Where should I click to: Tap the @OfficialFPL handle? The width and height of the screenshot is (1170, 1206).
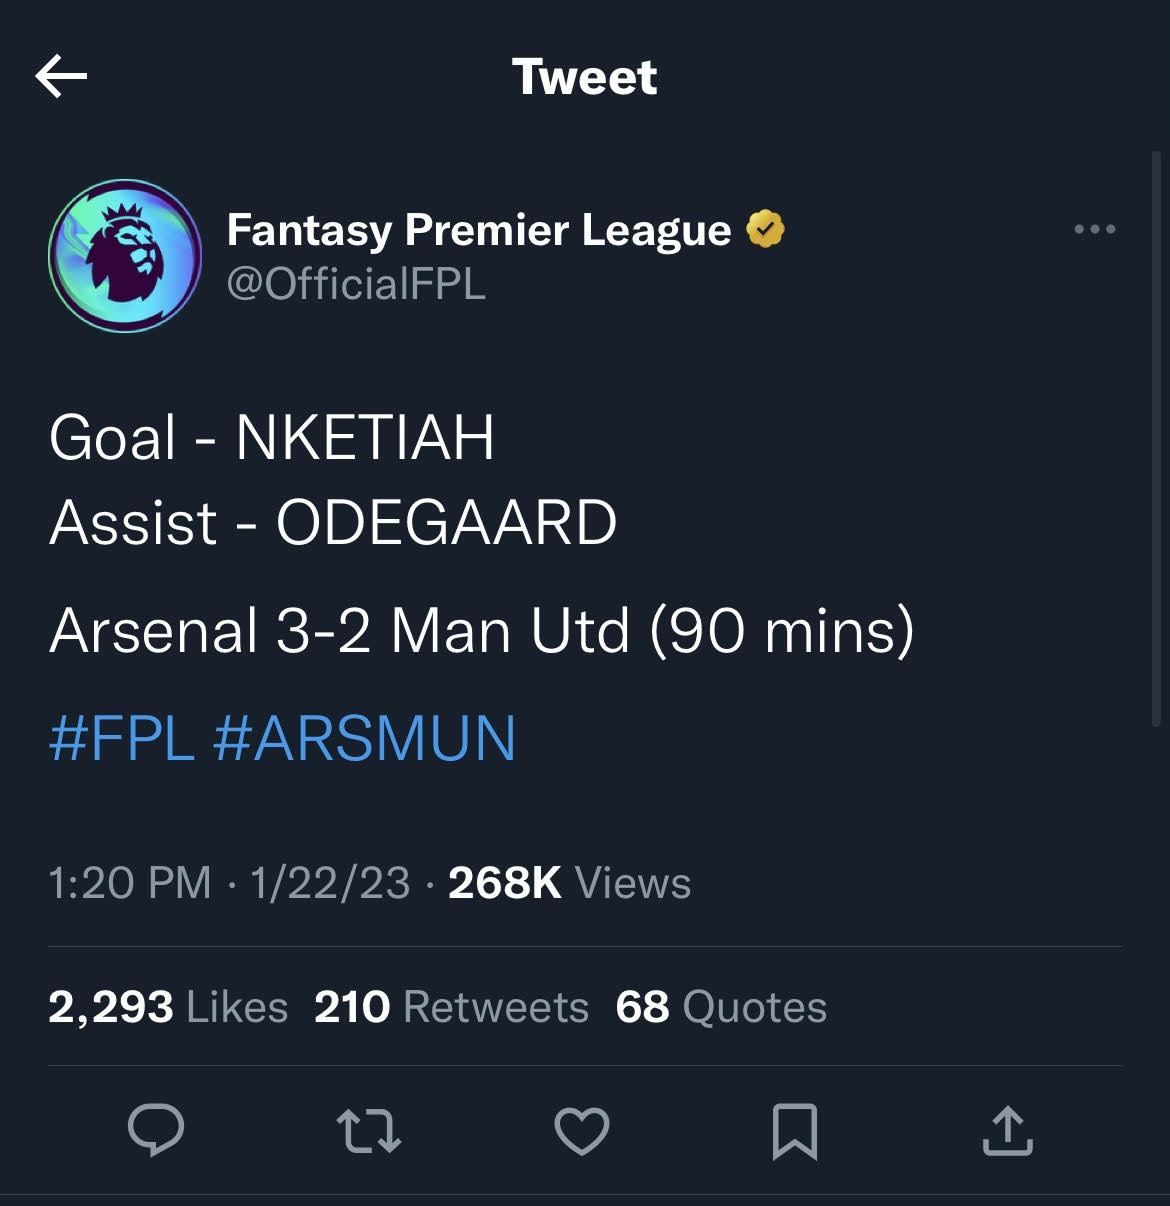(356, 284)
